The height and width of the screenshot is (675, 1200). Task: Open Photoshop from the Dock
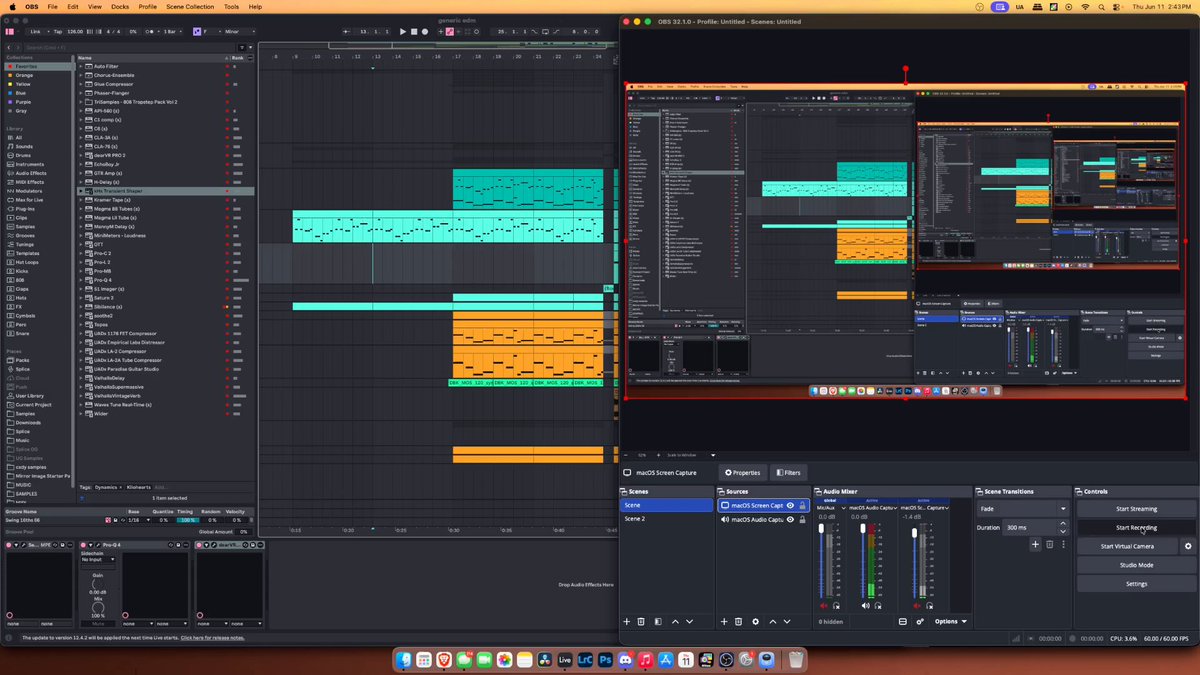[x=605, y=660]
